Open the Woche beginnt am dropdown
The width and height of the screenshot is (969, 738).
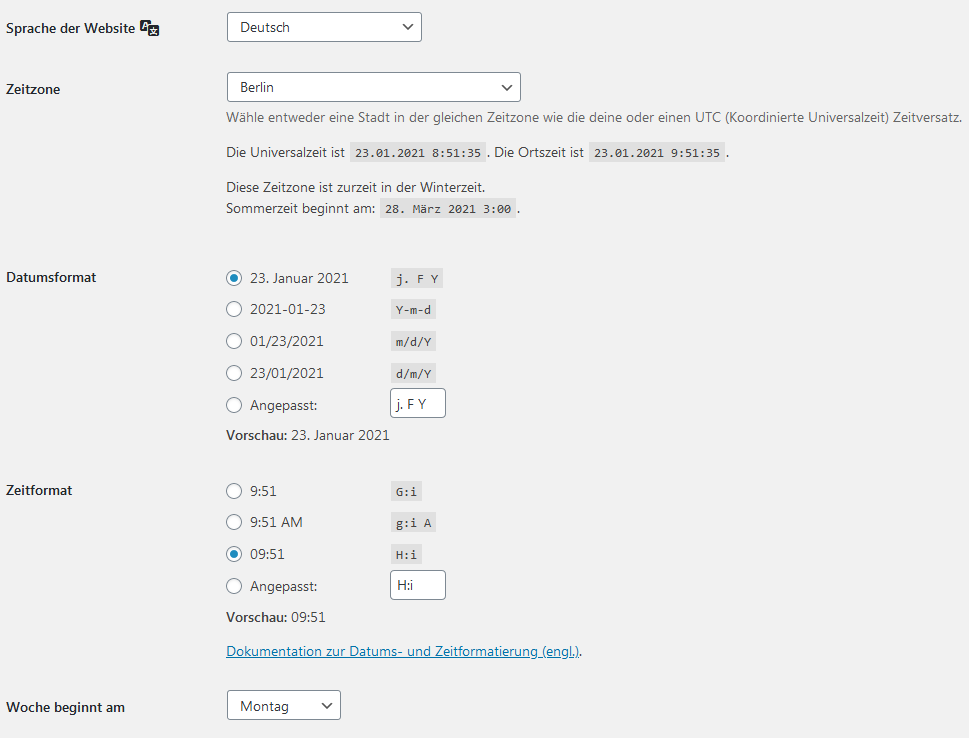tap(283, 706)
